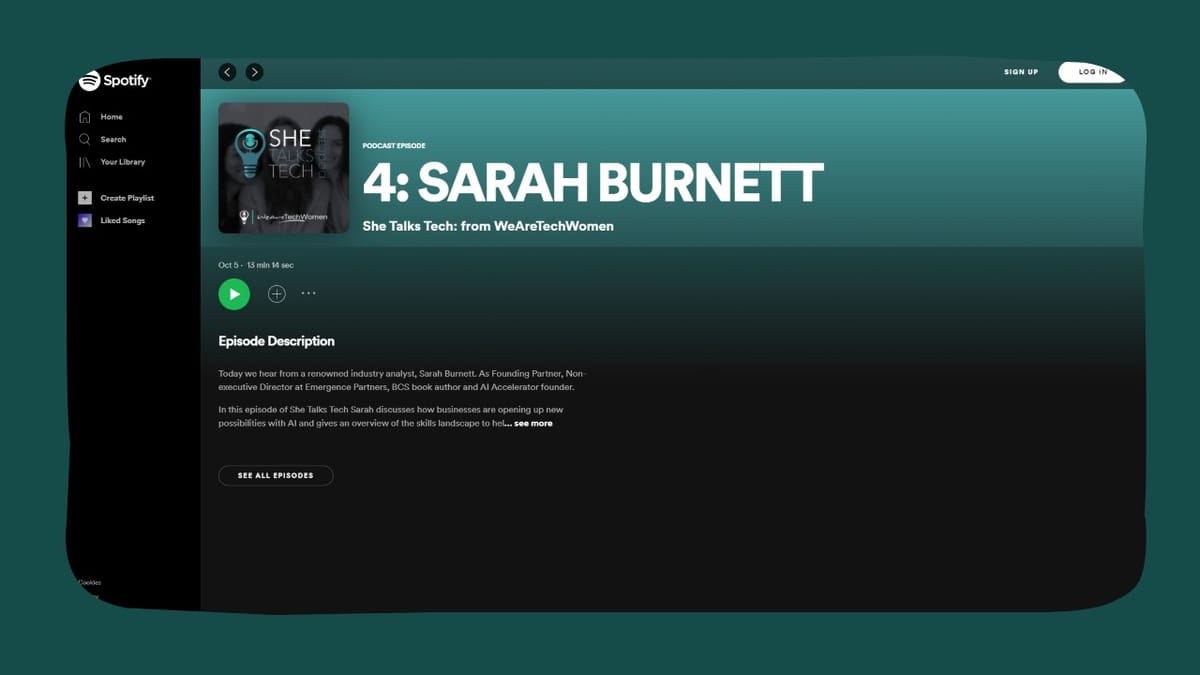Click the Sign Up link
The width and height of the screenshot is (1200, 675).
click(x=1021, y=72)
